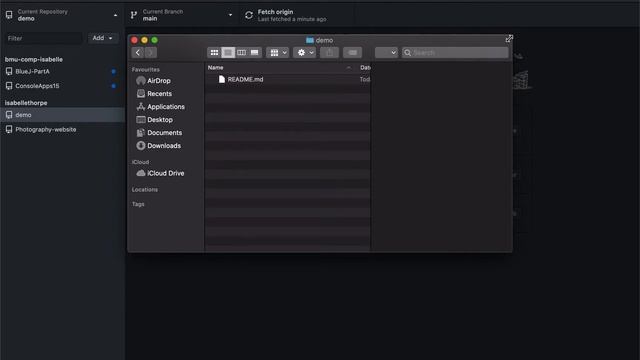The height and width of the screenshot is (360, 640).
Task: Click the Locations sidebar heading
Action: pyautogui.click(x=145, y=190)
